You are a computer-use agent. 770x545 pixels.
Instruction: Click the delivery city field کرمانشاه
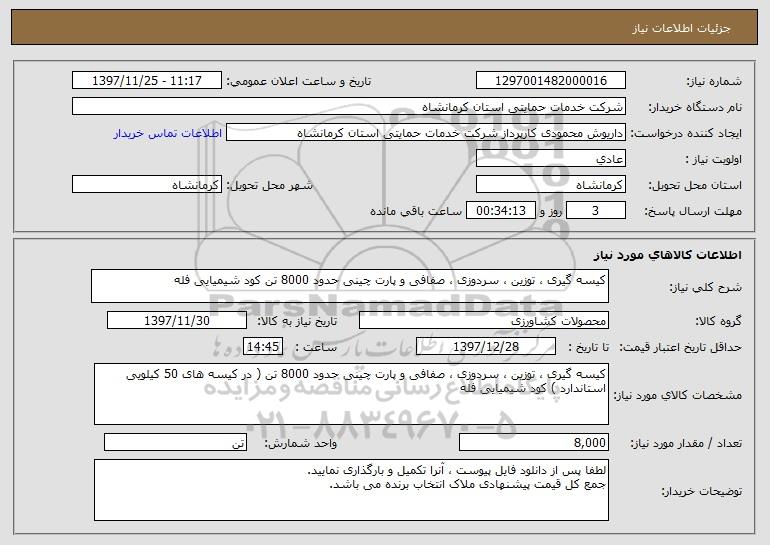point(147,185)
